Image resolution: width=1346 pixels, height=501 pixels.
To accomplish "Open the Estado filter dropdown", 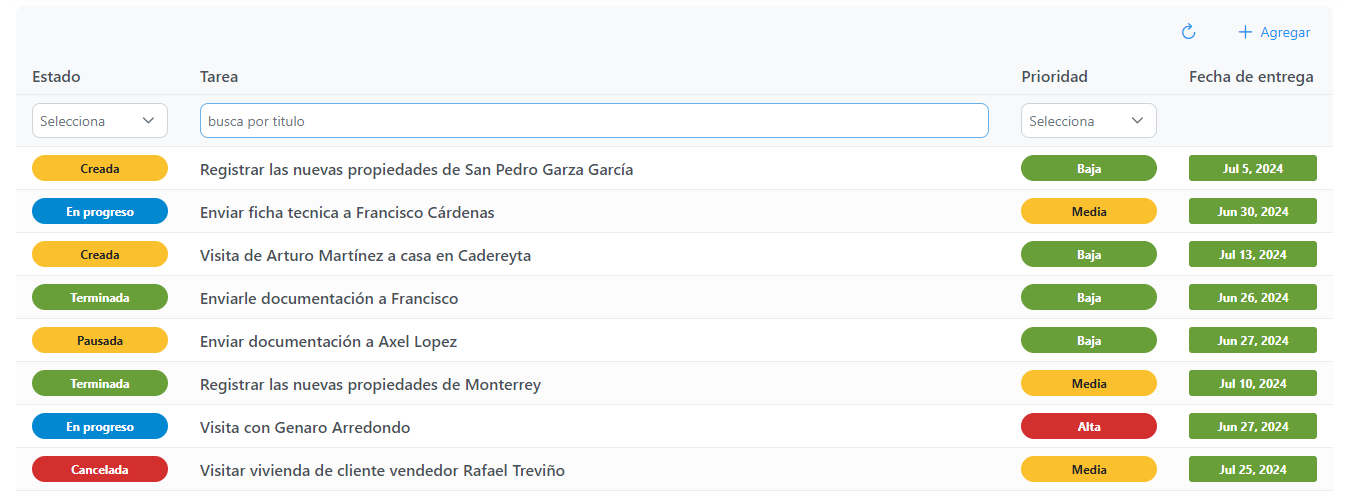I will pyautogui.click(x=100, y=121).
